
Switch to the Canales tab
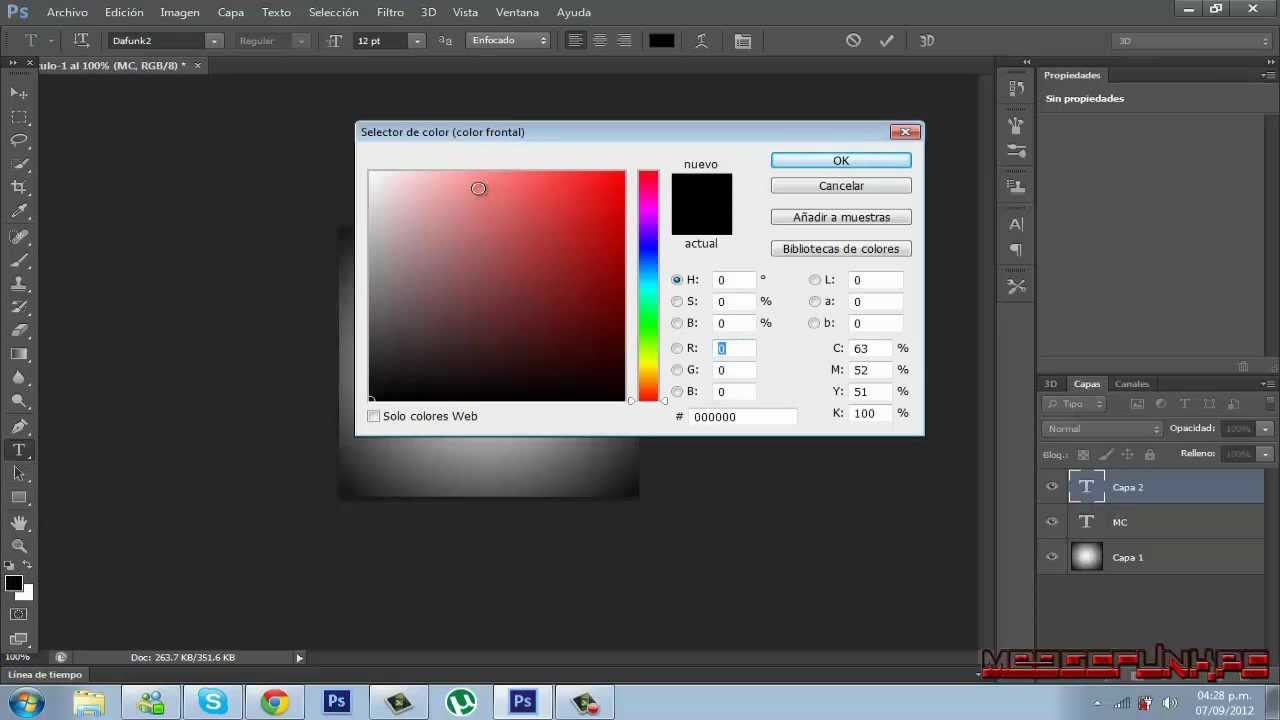point(1132,384)
